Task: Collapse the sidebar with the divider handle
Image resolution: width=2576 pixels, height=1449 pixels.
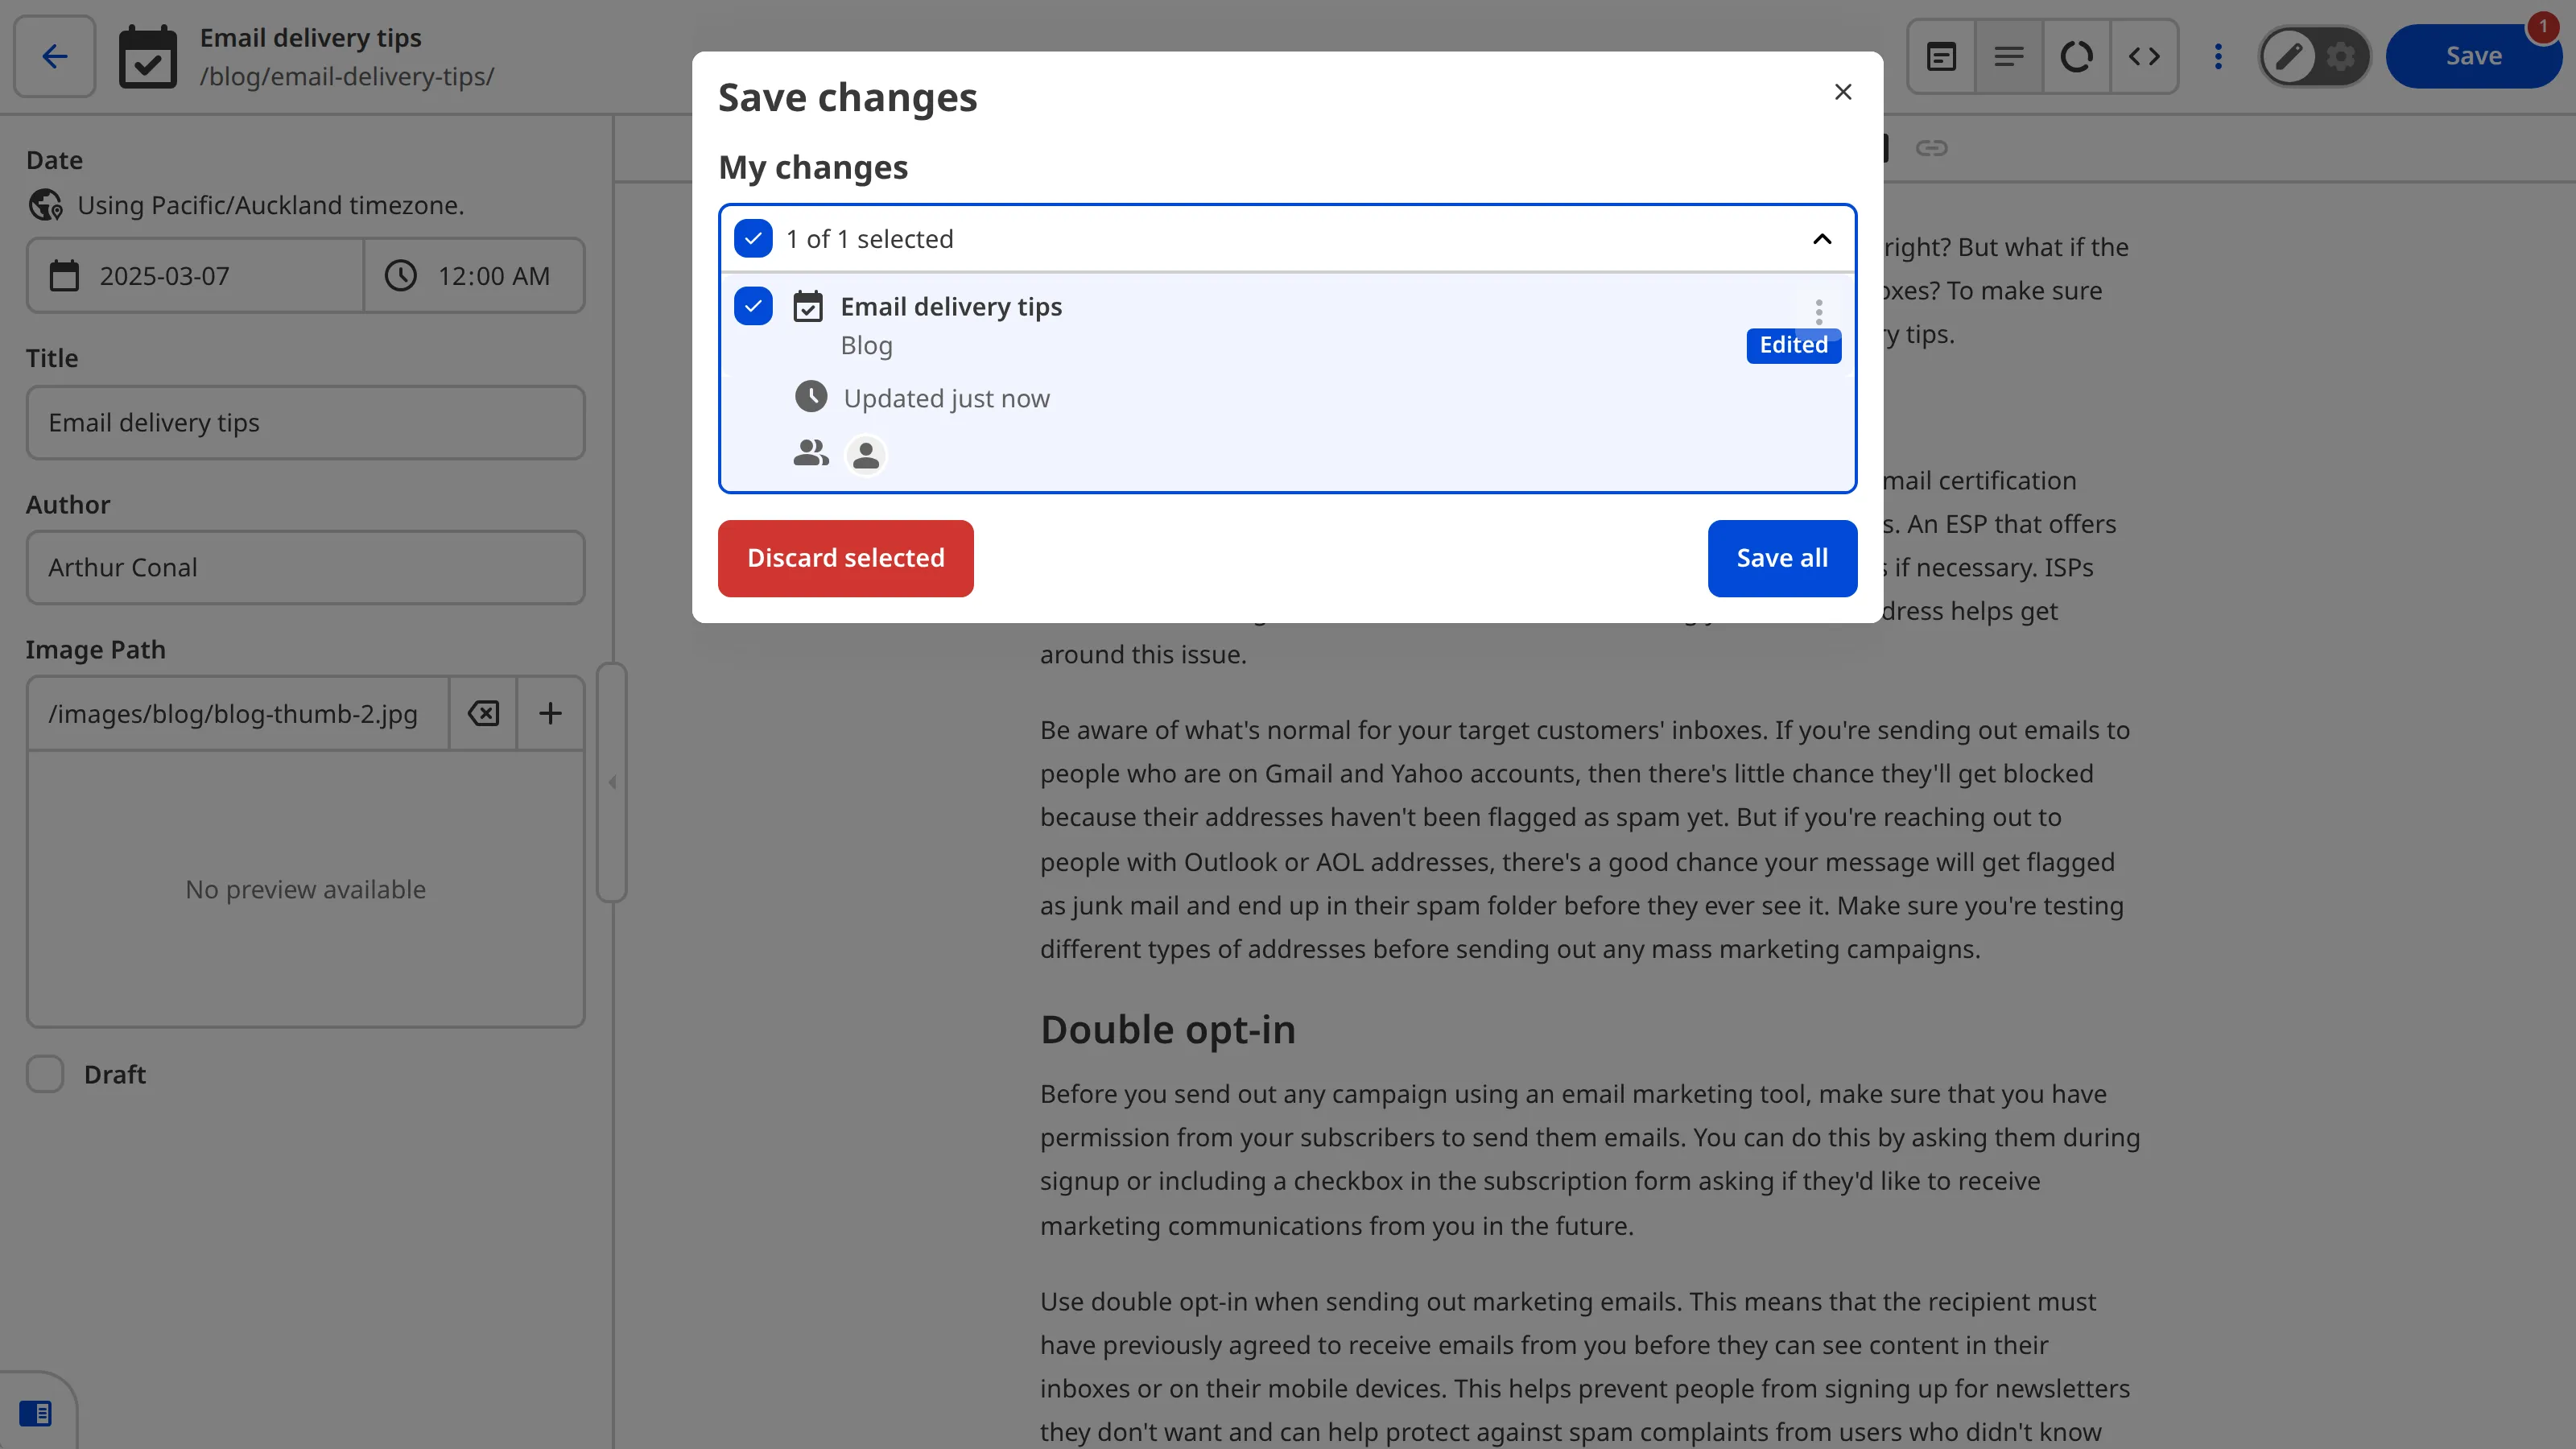Action: (x=612, y=783)
